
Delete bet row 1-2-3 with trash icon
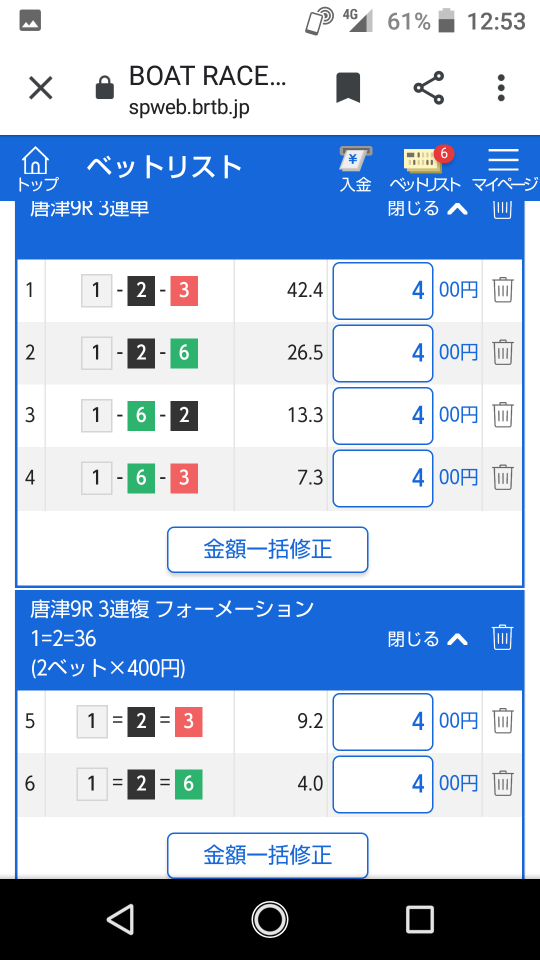tap(503, 290)
